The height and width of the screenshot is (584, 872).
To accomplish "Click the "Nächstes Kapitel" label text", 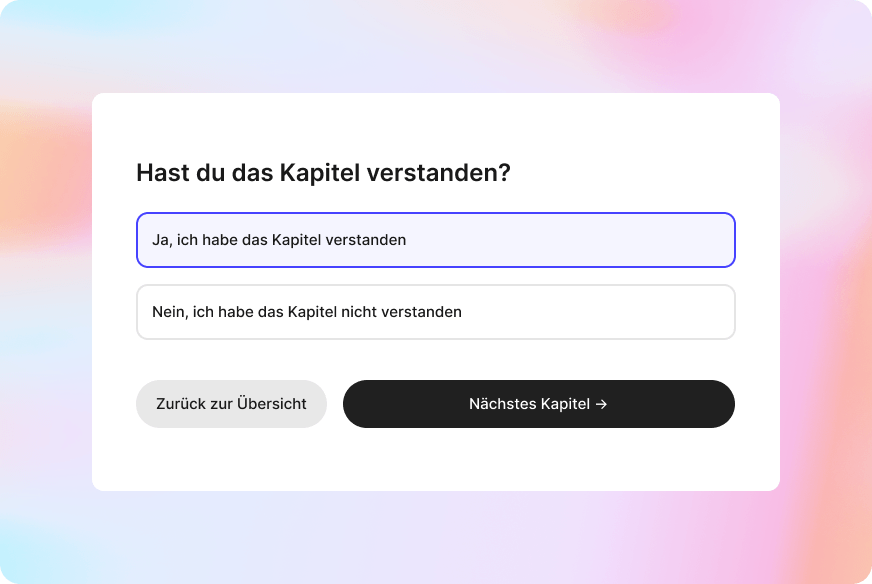I will click(x=529, y=404).
